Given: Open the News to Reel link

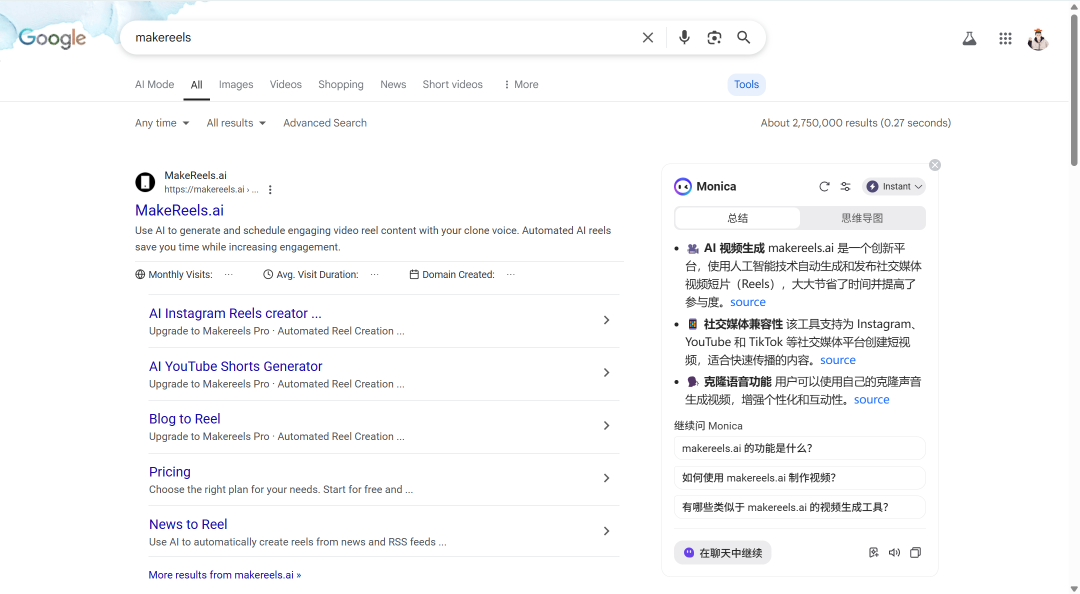Looking at the screenshot, I should coord(188,524).
